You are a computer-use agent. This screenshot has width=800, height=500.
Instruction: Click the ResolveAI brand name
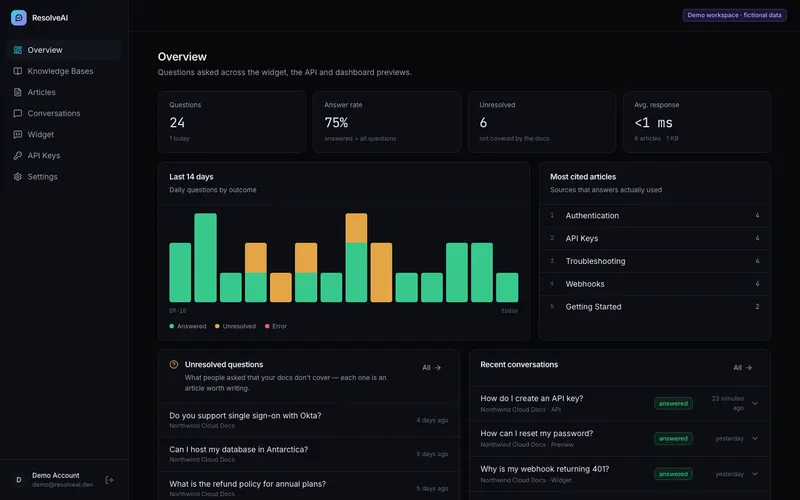pos(50,18)
